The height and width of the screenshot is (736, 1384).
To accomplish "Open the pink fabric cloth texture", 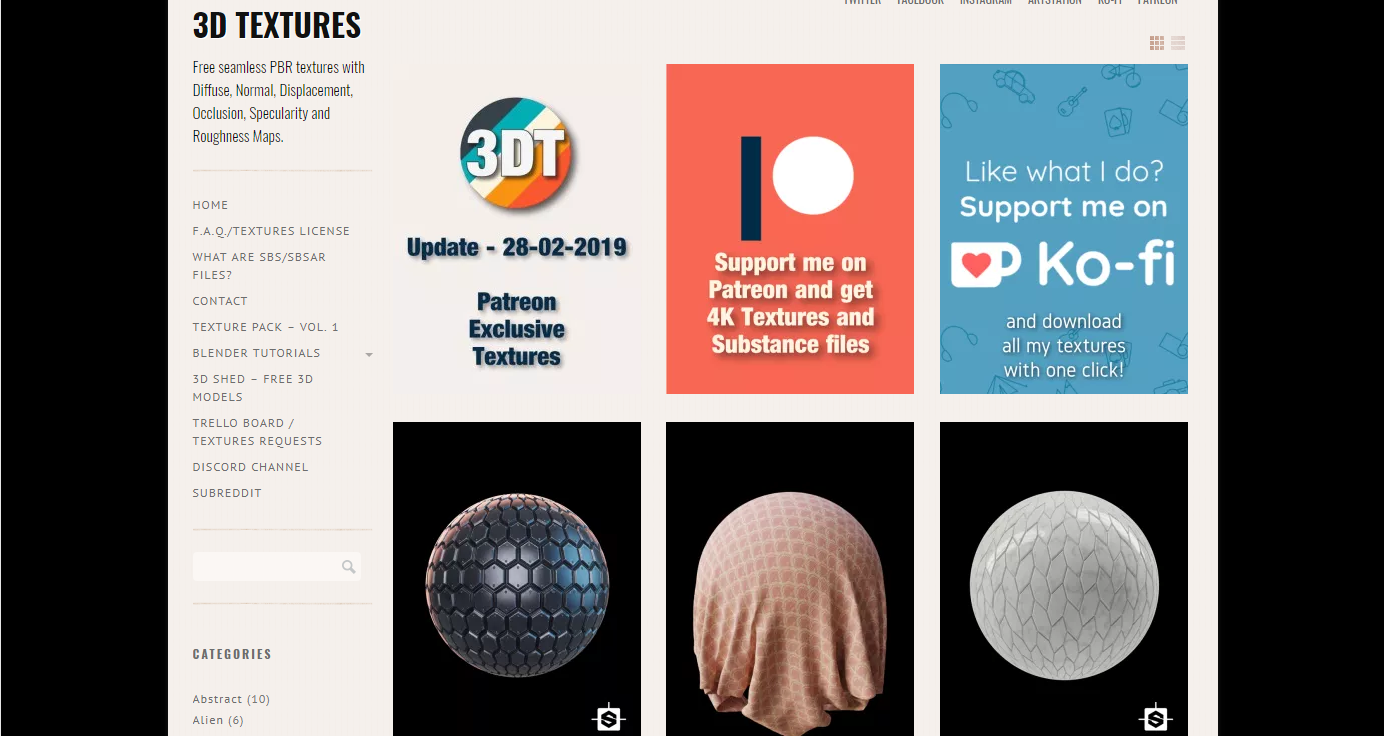I will coord(790,579).
